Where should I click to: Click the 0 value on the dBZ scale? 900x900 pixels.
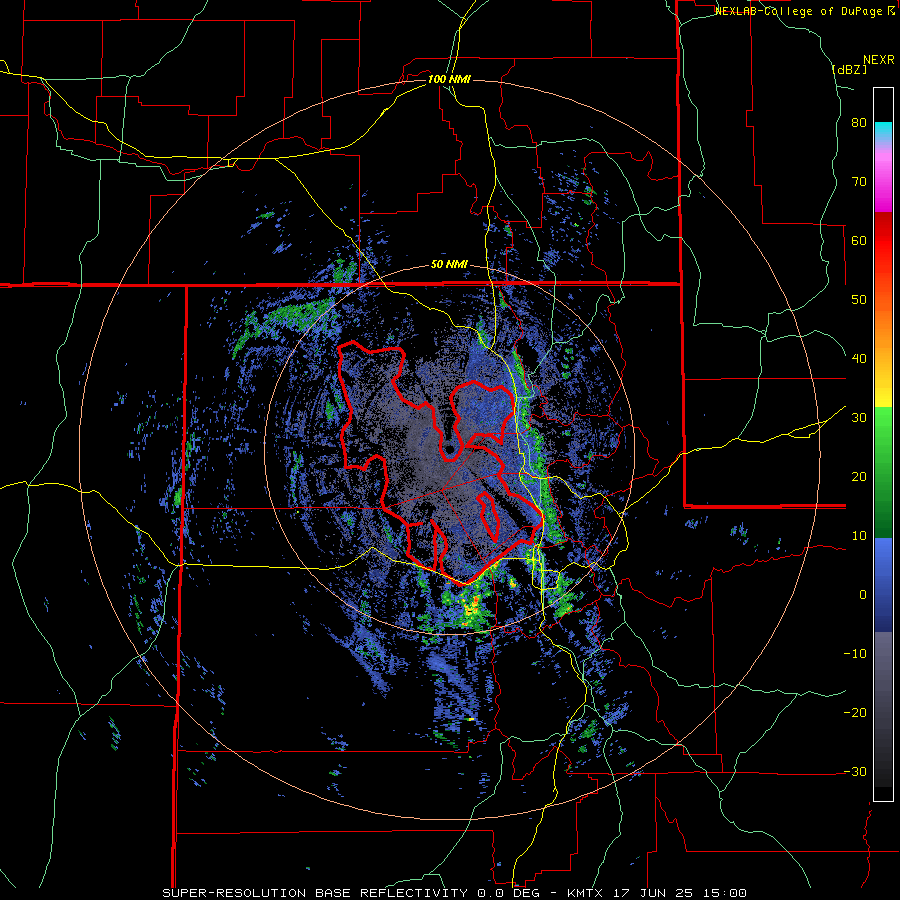point(863,595)
